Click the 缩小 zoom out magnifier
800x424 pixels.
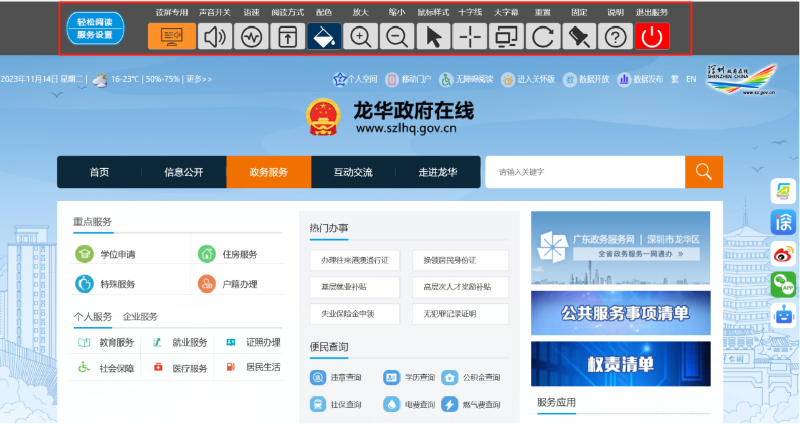397,36
